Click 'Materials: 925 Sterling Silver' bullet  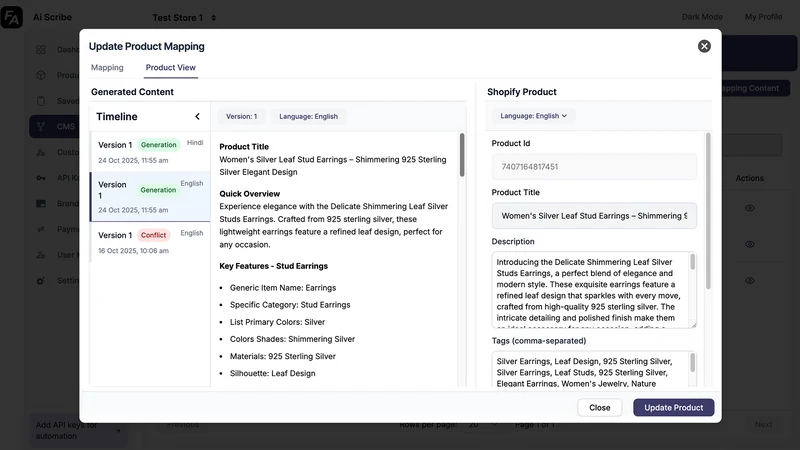[283, 356]
